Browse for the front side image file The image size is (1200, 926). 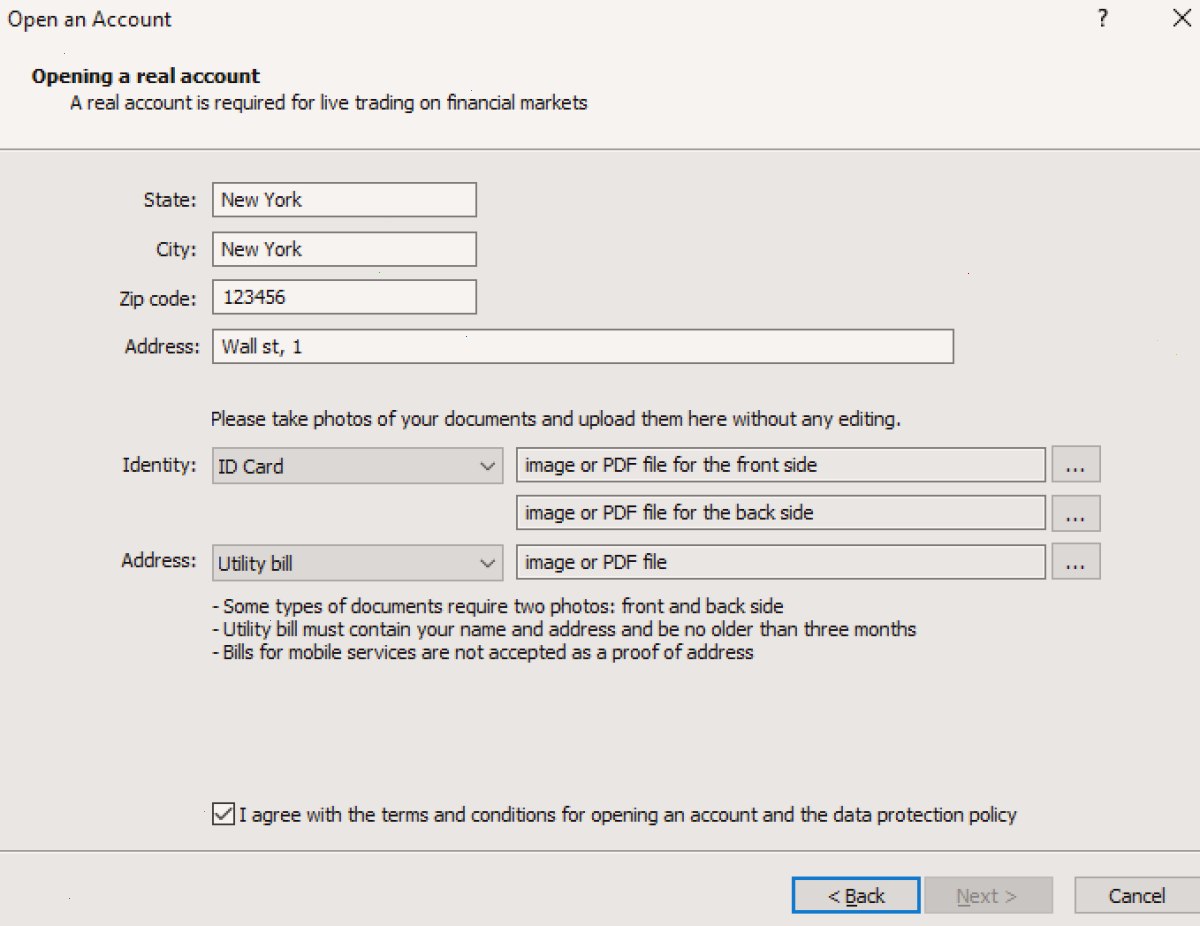pos(1076,465)
